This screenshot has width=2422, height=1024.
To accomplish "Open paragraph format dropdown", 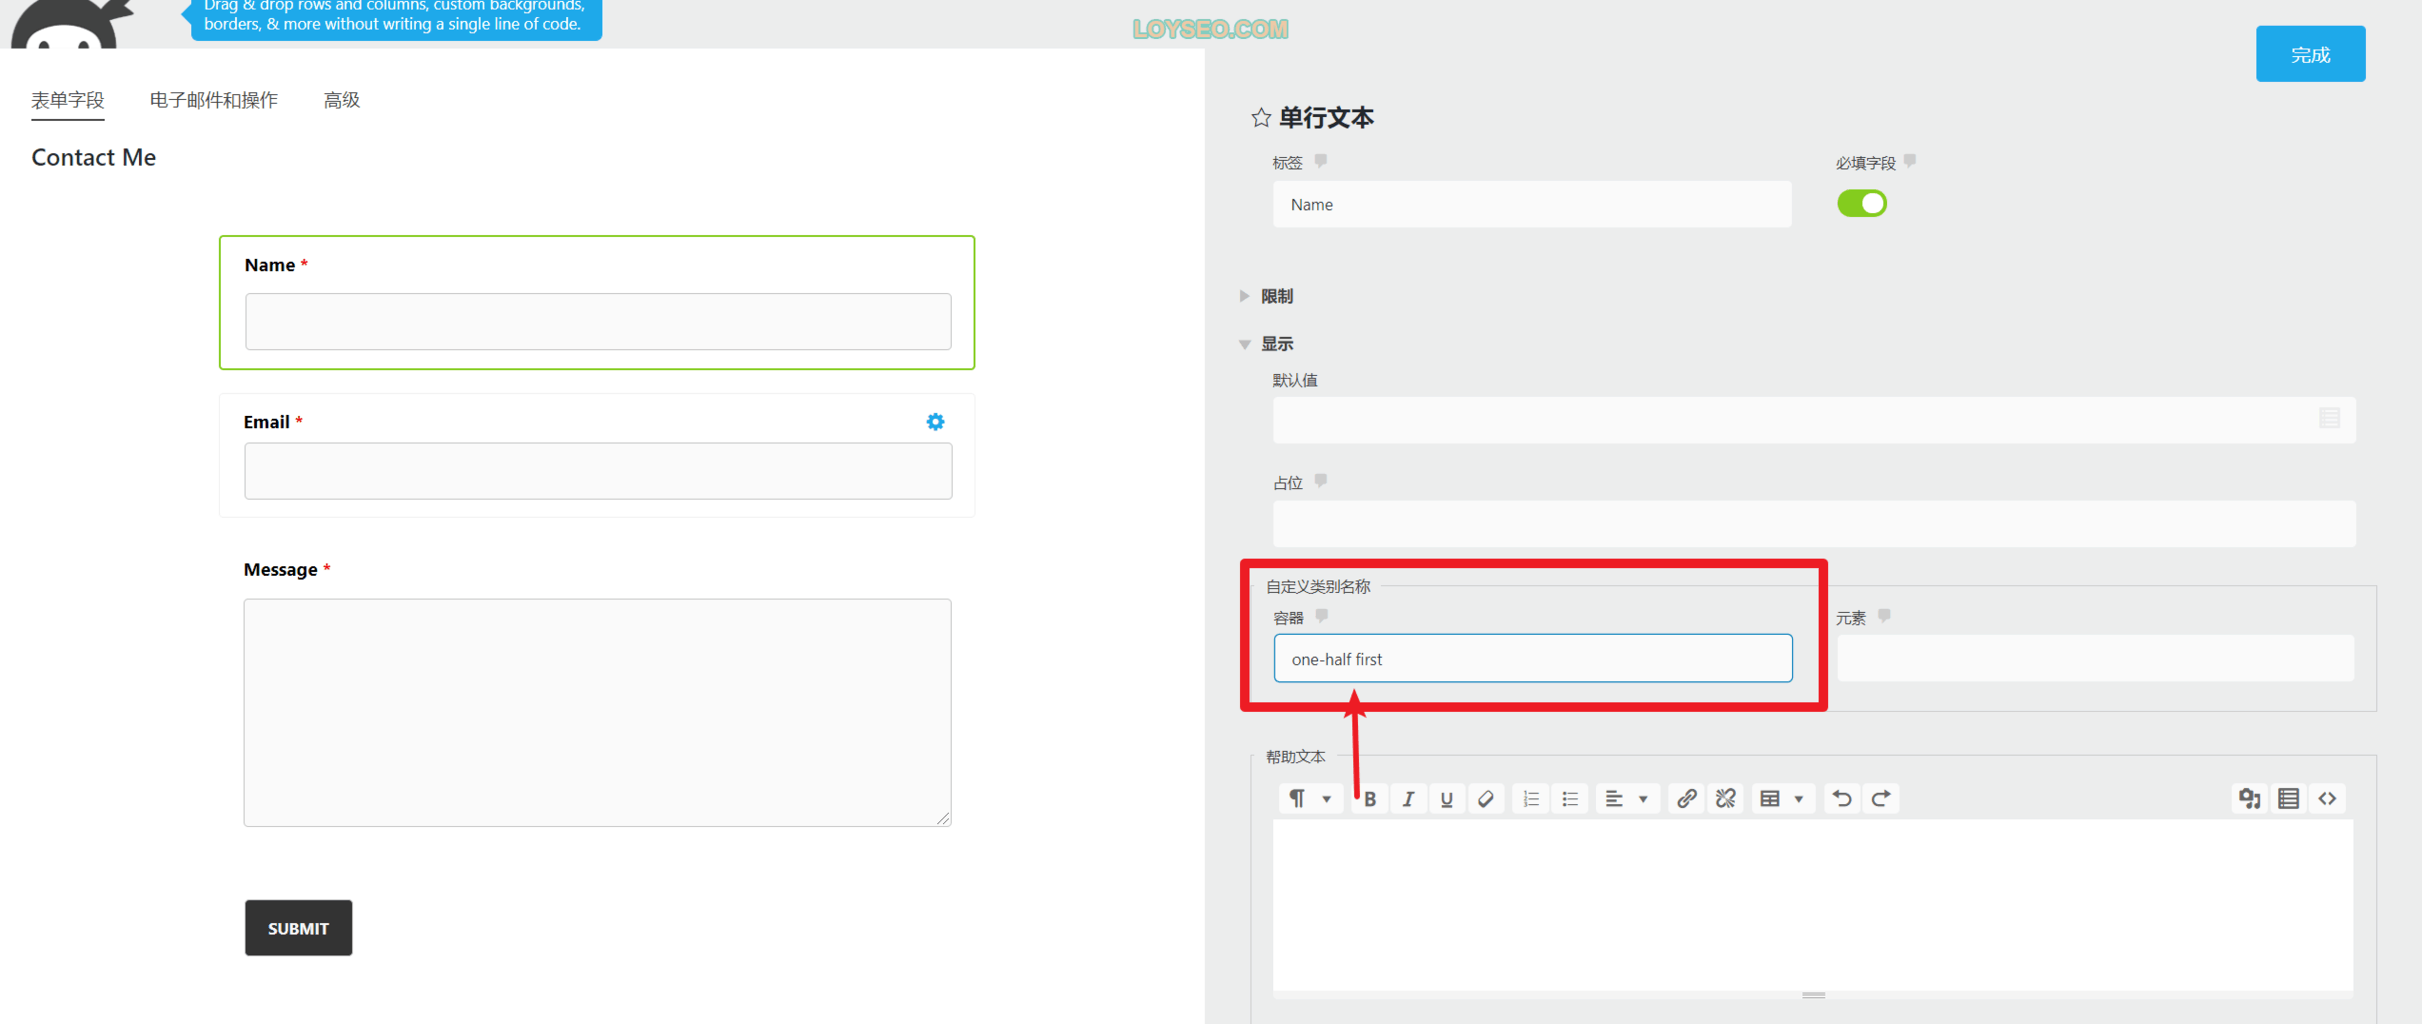I will (x=1310, y=798).
